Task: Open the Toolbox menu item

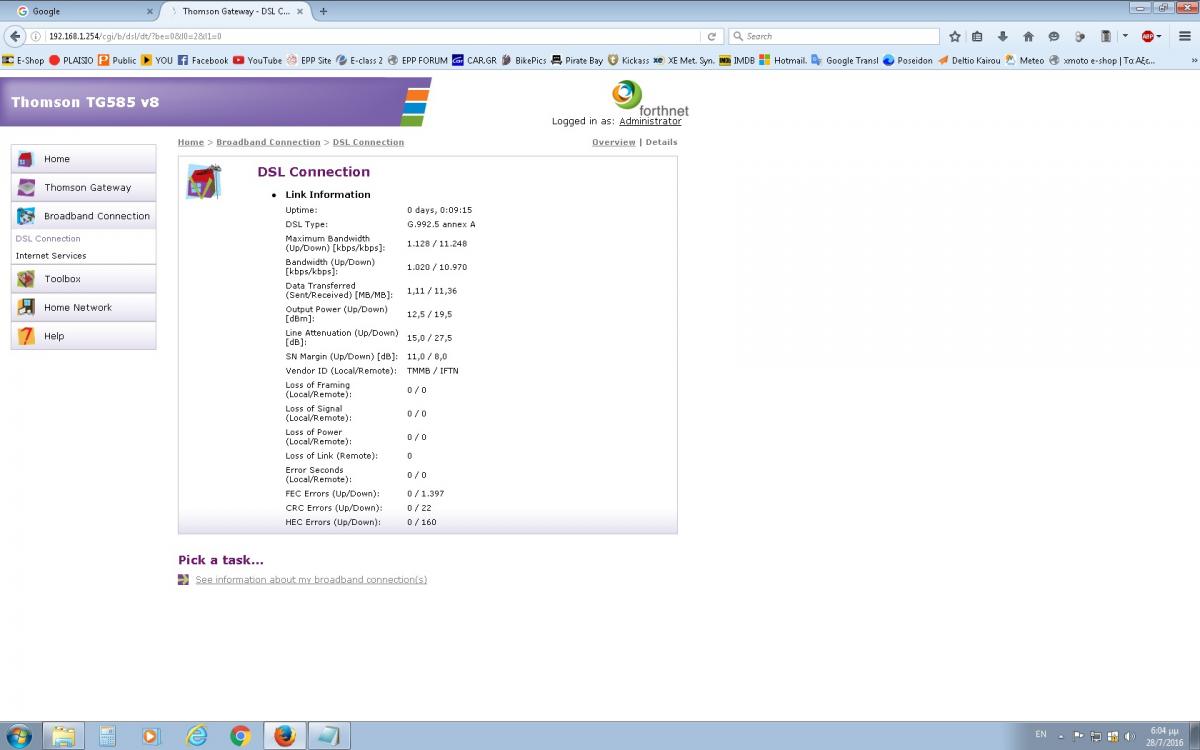Action: coord(83,279)
